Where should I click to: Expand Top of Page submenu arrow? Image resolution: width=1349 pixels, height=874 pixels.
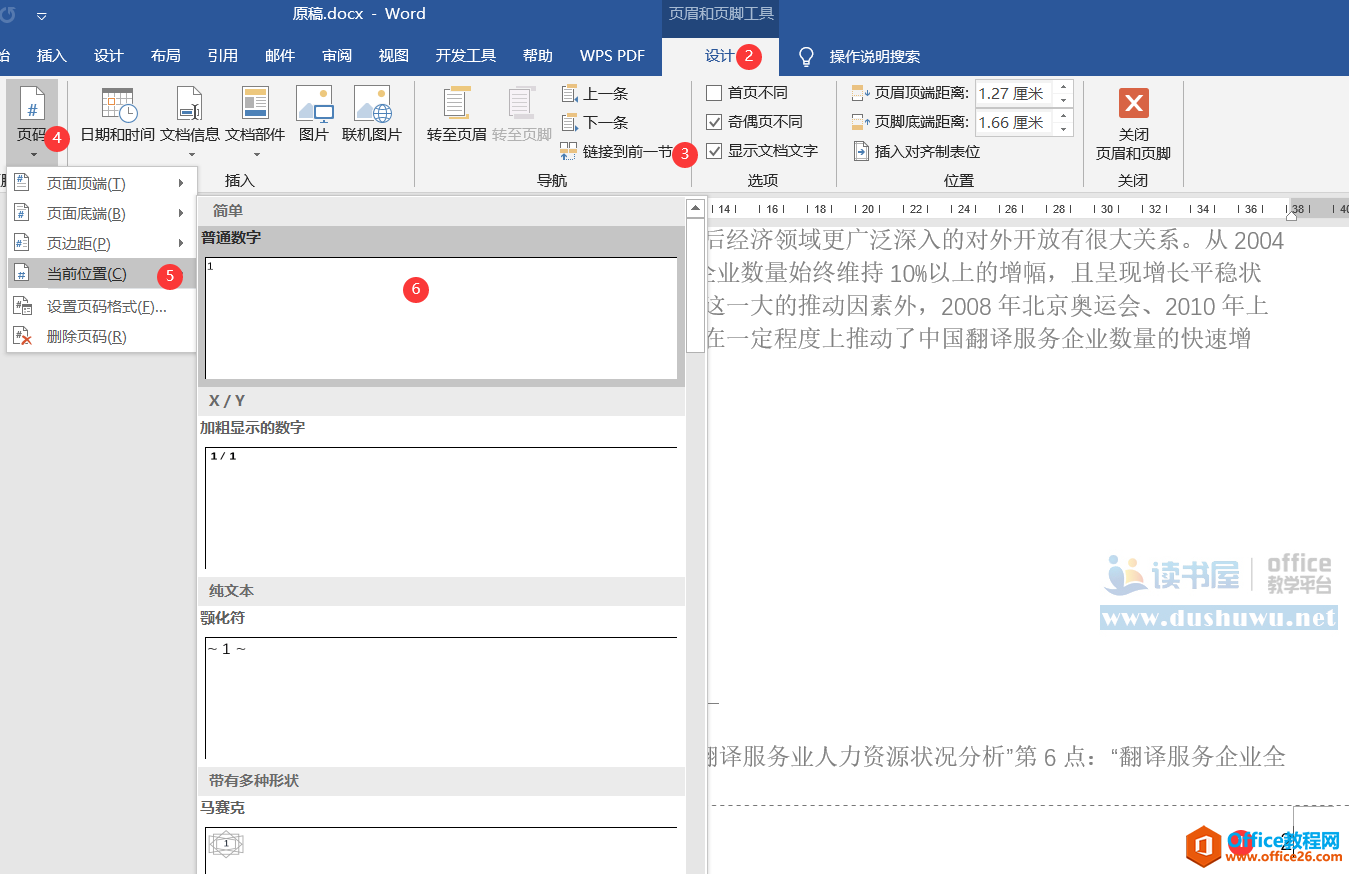(181, 183)
